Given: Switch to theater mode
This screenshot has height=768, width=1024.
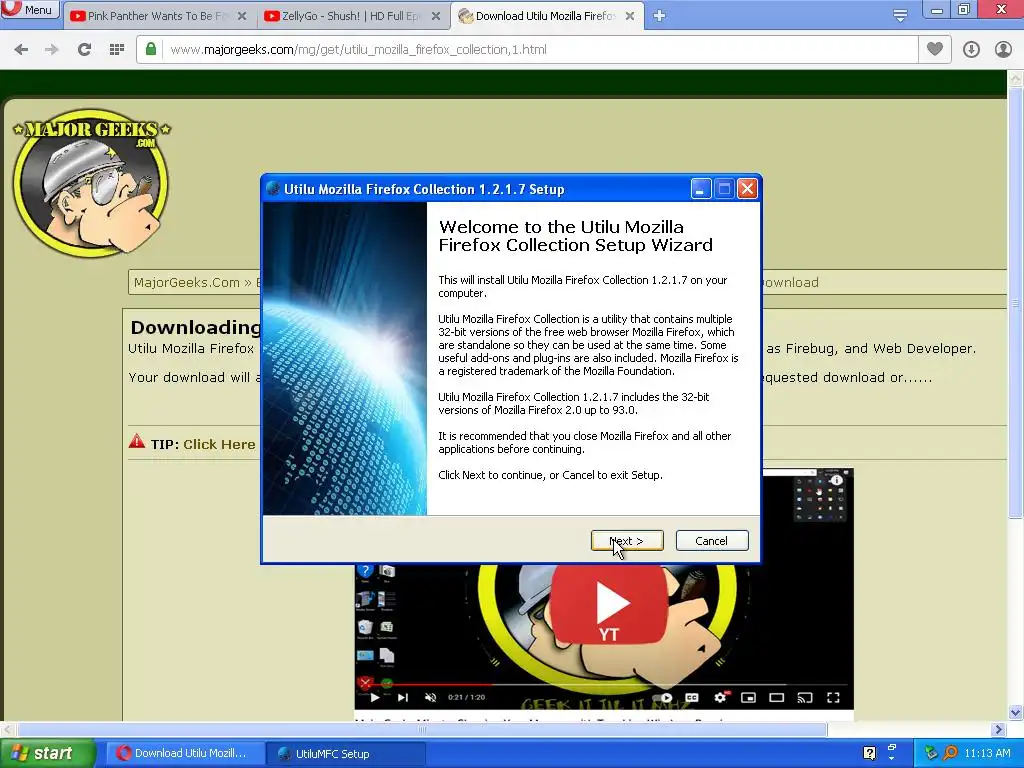Looking at the screenshot, I should coord(776,697).
